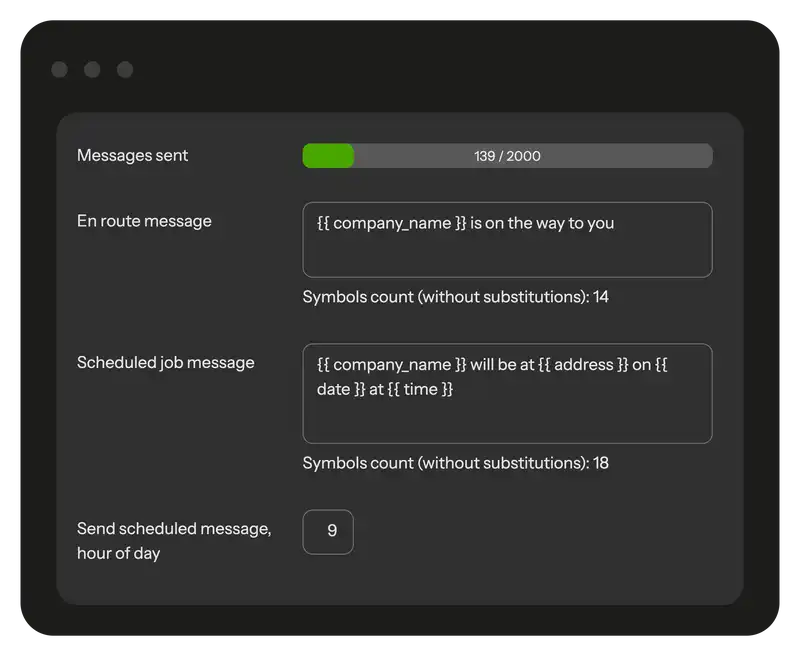
Task: Select the "En route message" label
Action: click(144, 221)
